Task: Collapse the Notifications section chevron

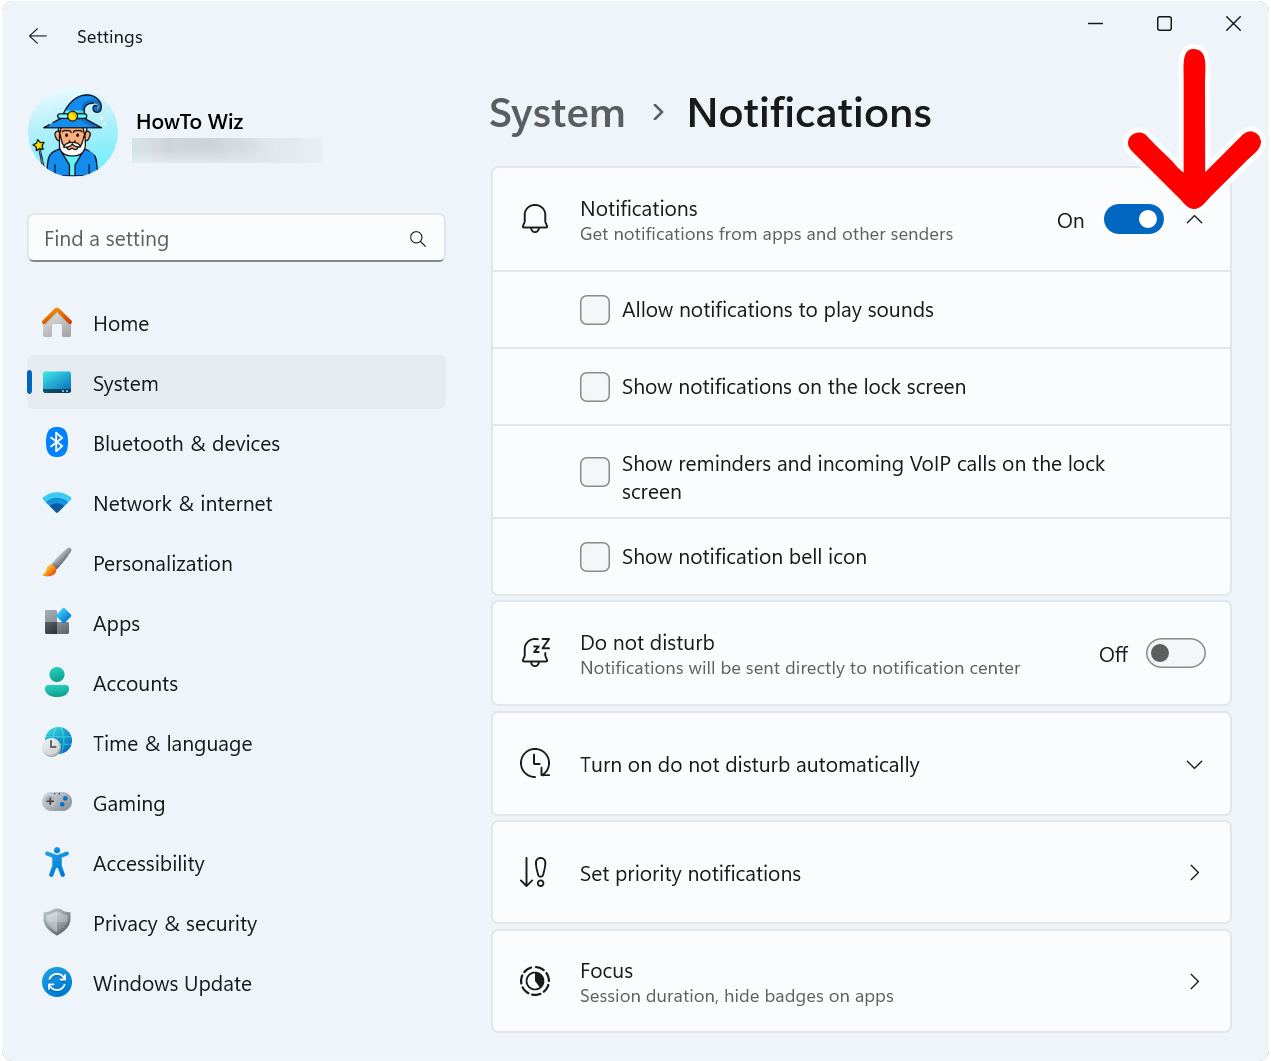Action: (x=1194, y=220)
